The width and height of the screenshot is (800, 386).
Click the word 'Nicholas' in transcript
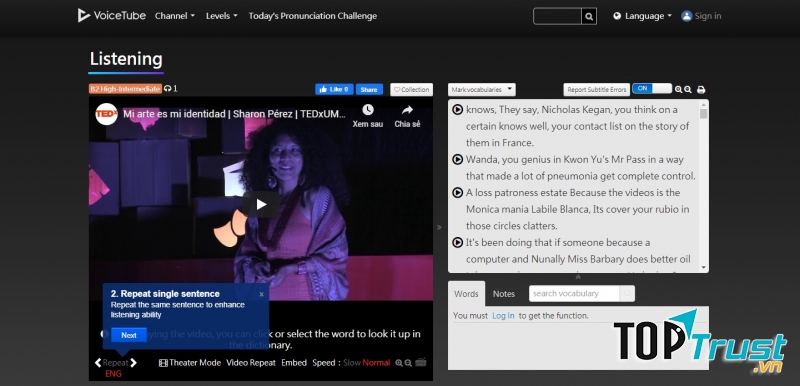coord(560,110)
